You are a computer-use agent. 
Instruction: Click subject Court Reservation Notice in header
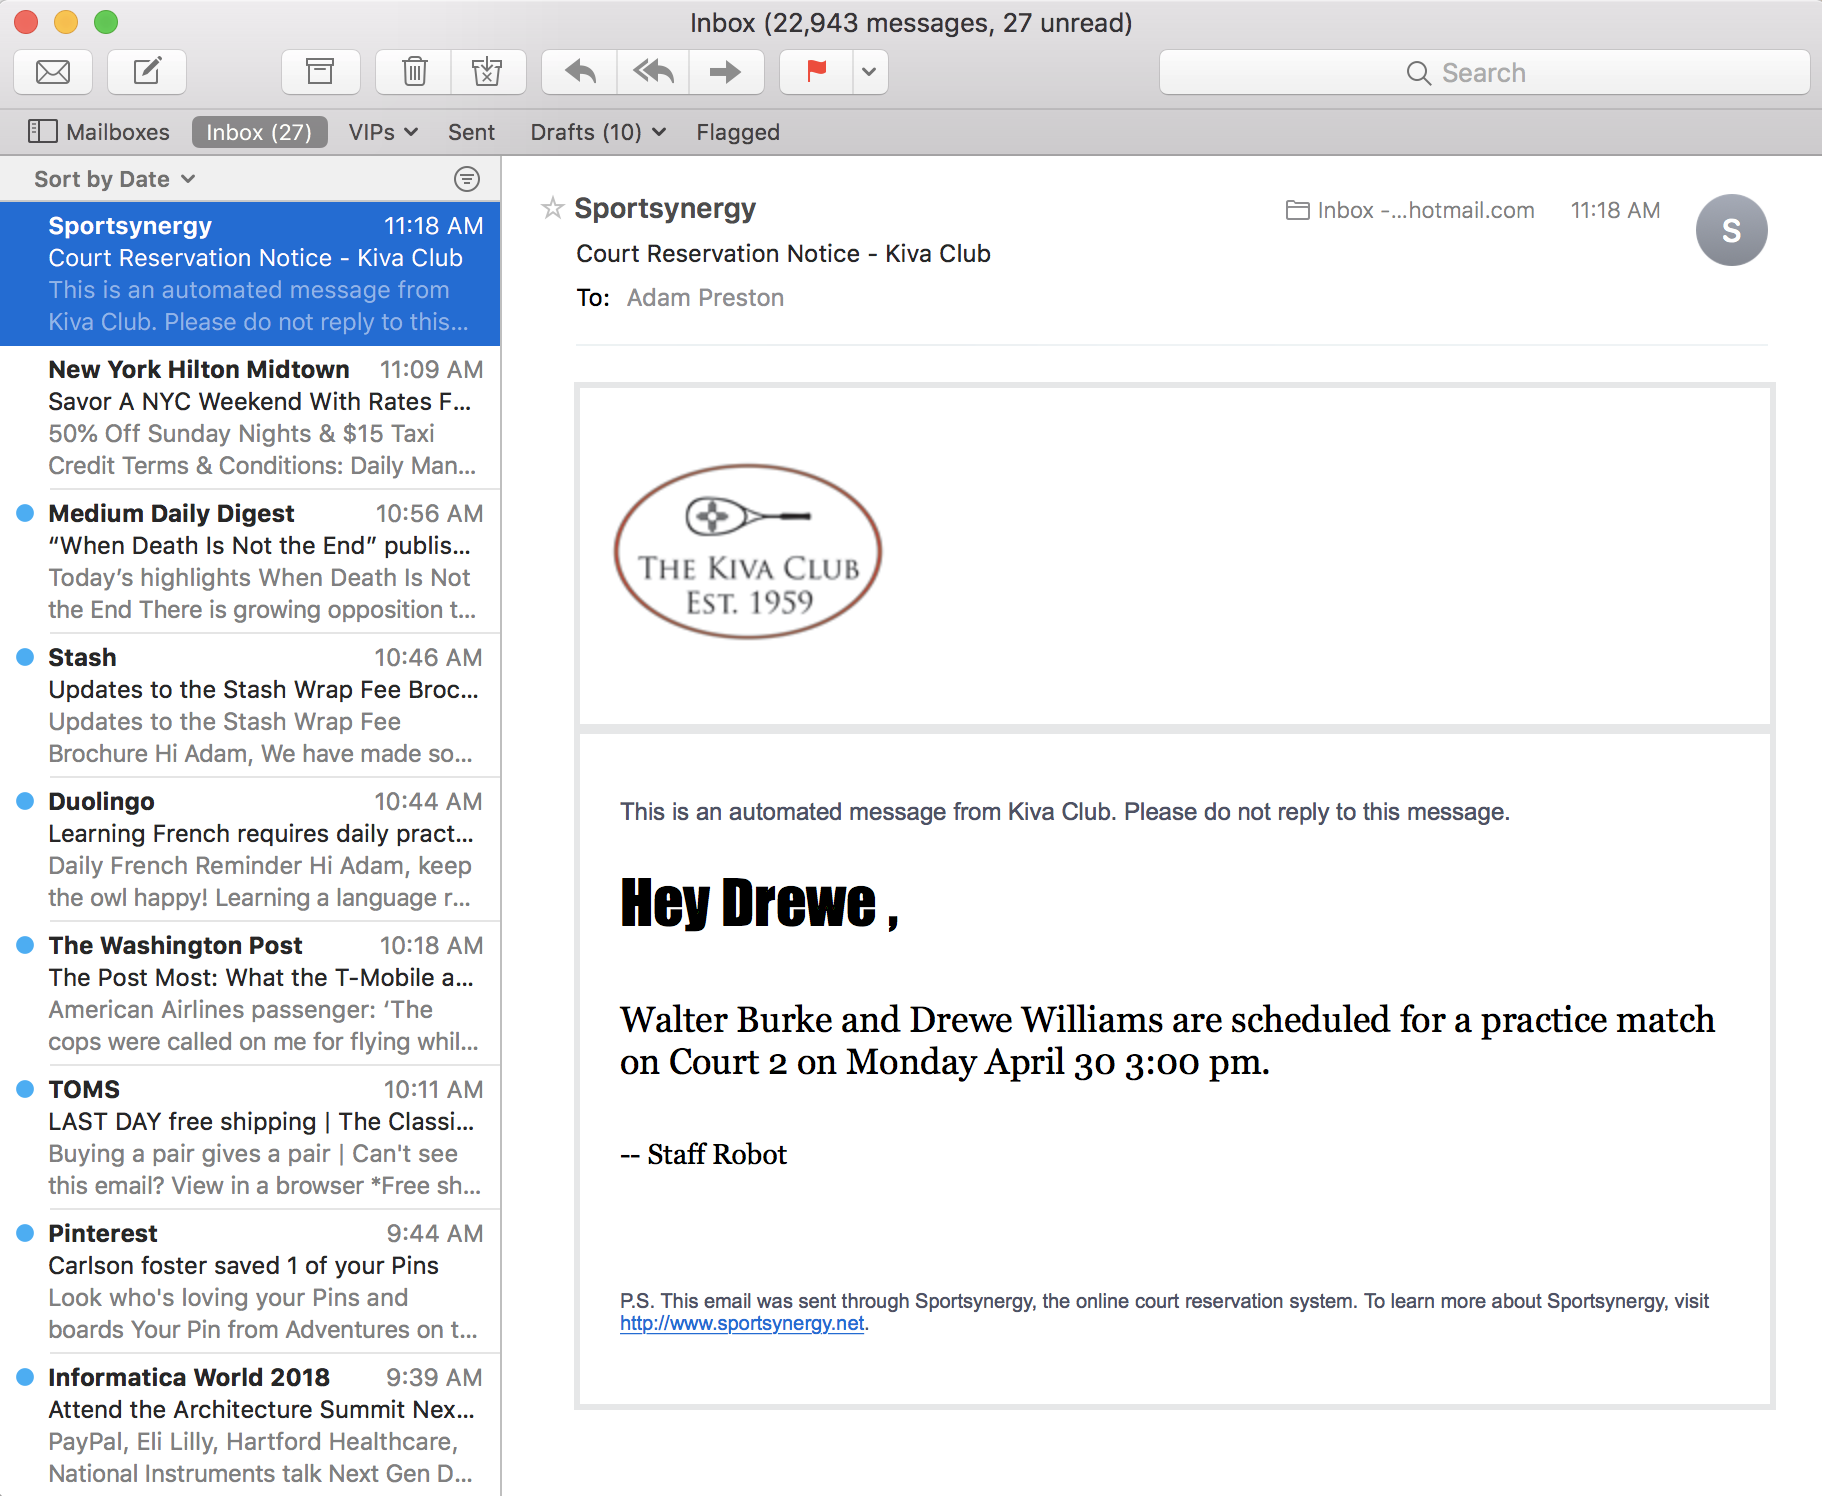(783, 254)
